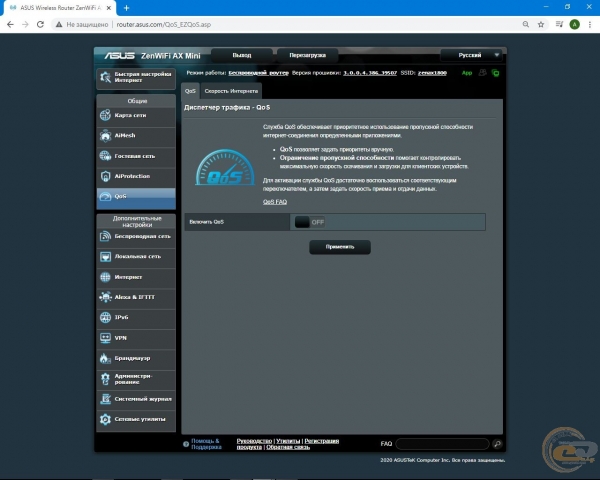600x480 pixels.
Task: Click the Internet (Интернет) globe icon
Action: pyautogui.click(x=105, y=277)
